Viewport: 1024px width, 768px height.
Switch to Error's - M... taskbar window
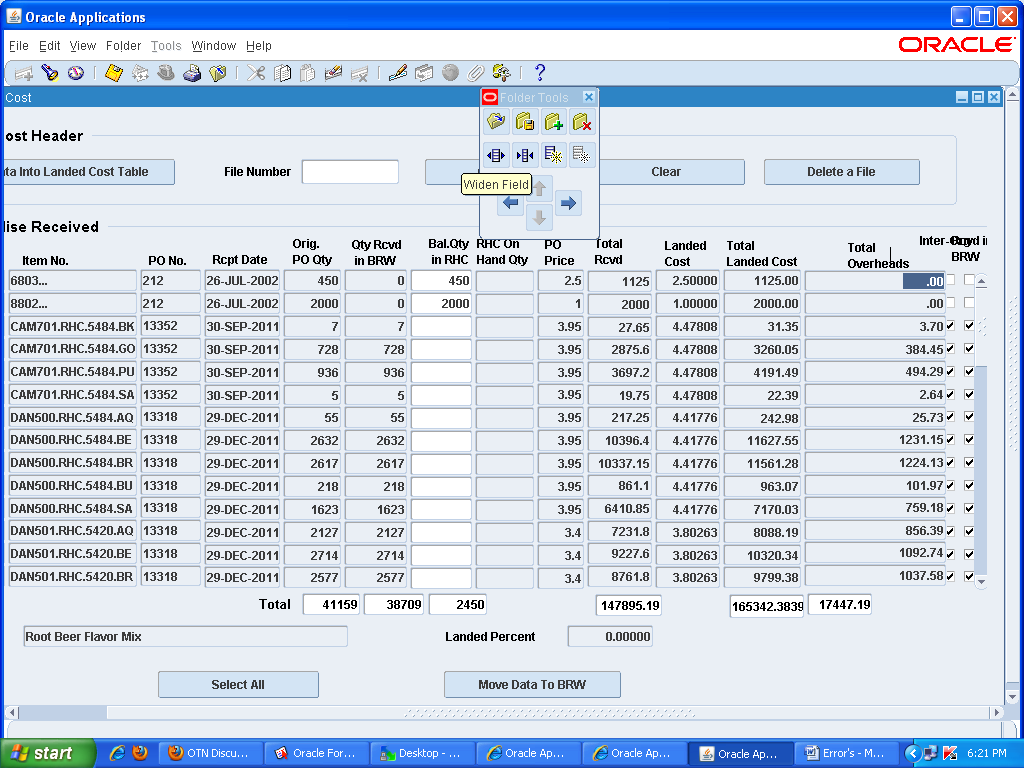coord(845,753)
